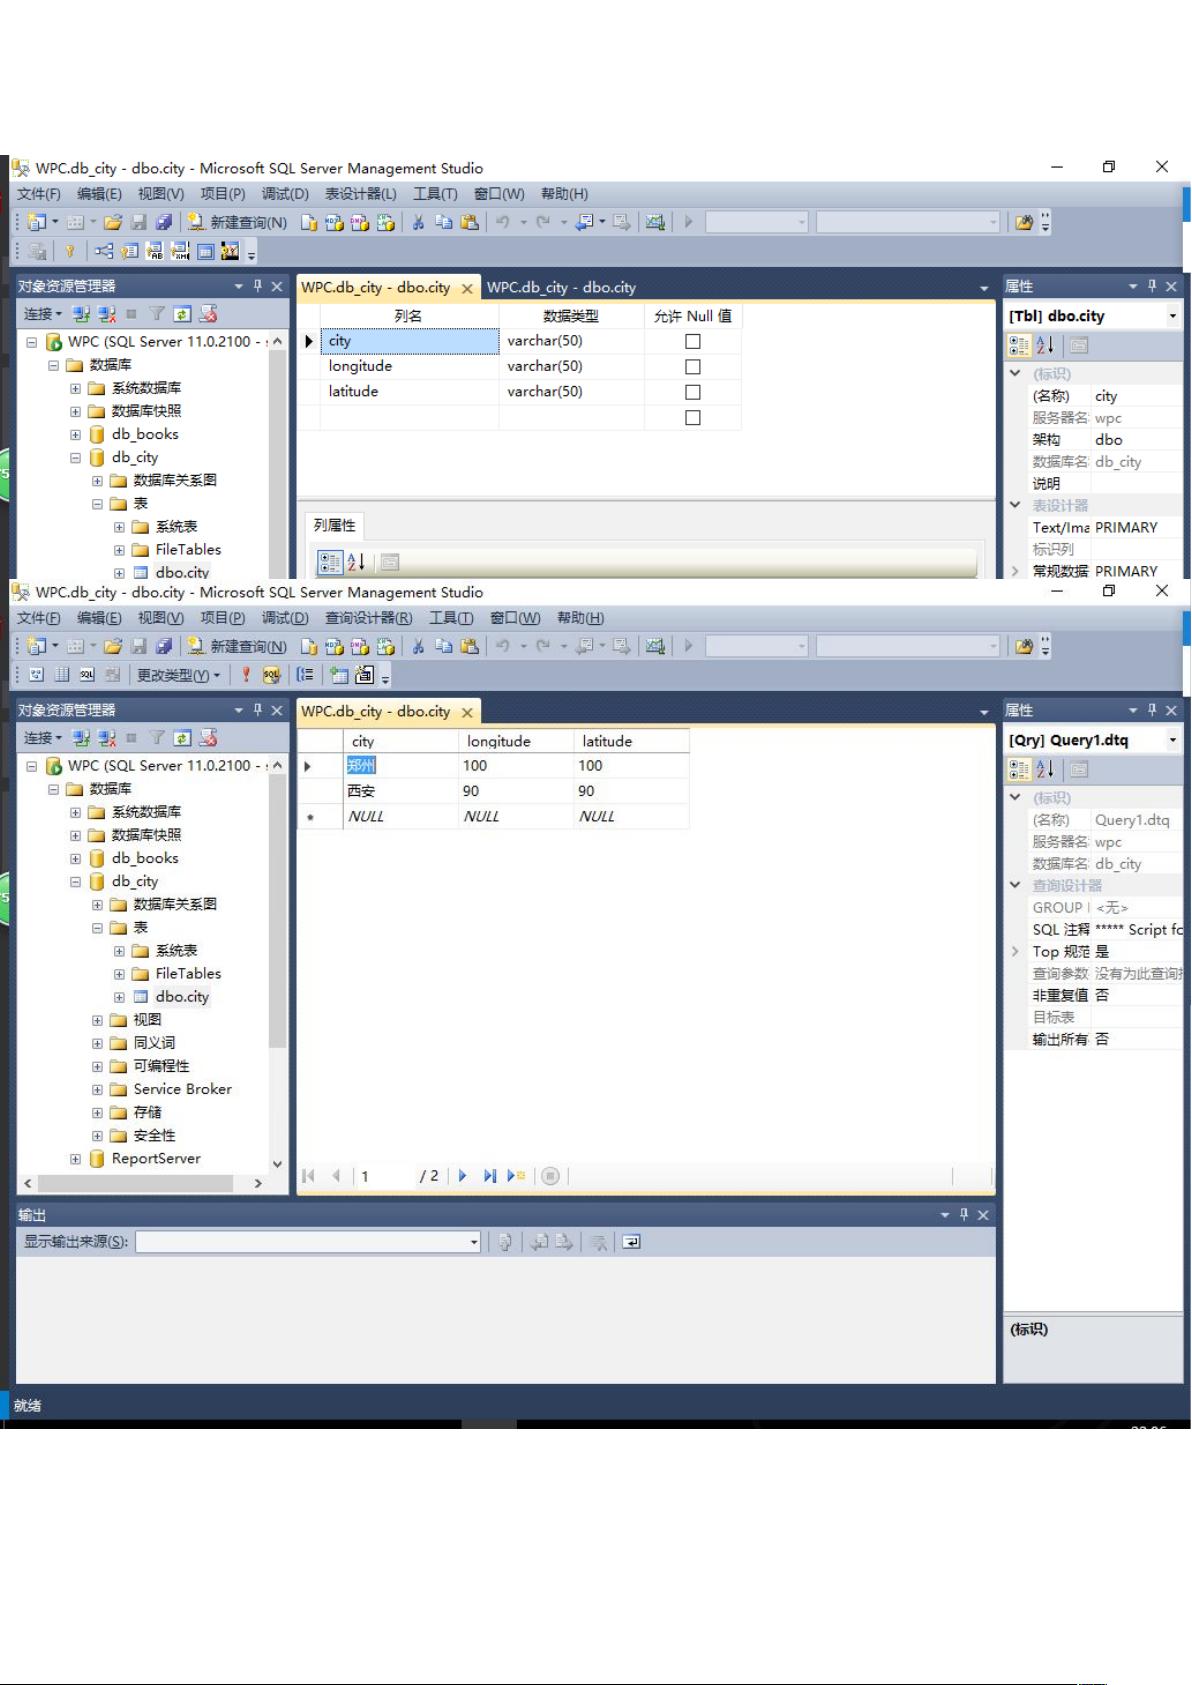This screenshot has width=1192, height=1685.
Task: Move to next record in the results navigator
Action: tap(462, 1176)
